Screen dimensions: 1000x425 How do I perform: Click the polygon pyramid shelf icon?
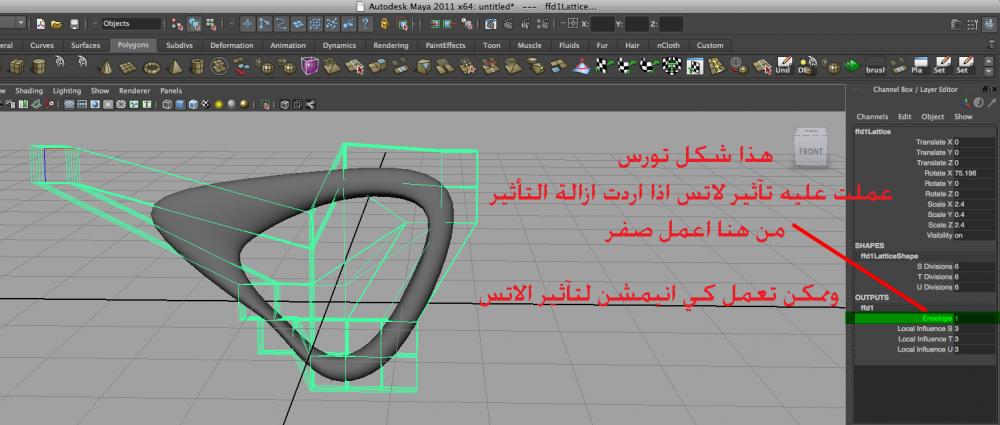(x=174, y=66)
